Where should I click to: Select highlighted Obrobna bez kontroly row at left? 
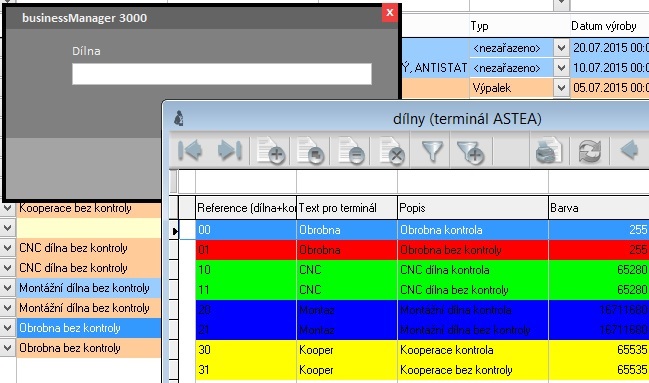click(x=89, y=328)
